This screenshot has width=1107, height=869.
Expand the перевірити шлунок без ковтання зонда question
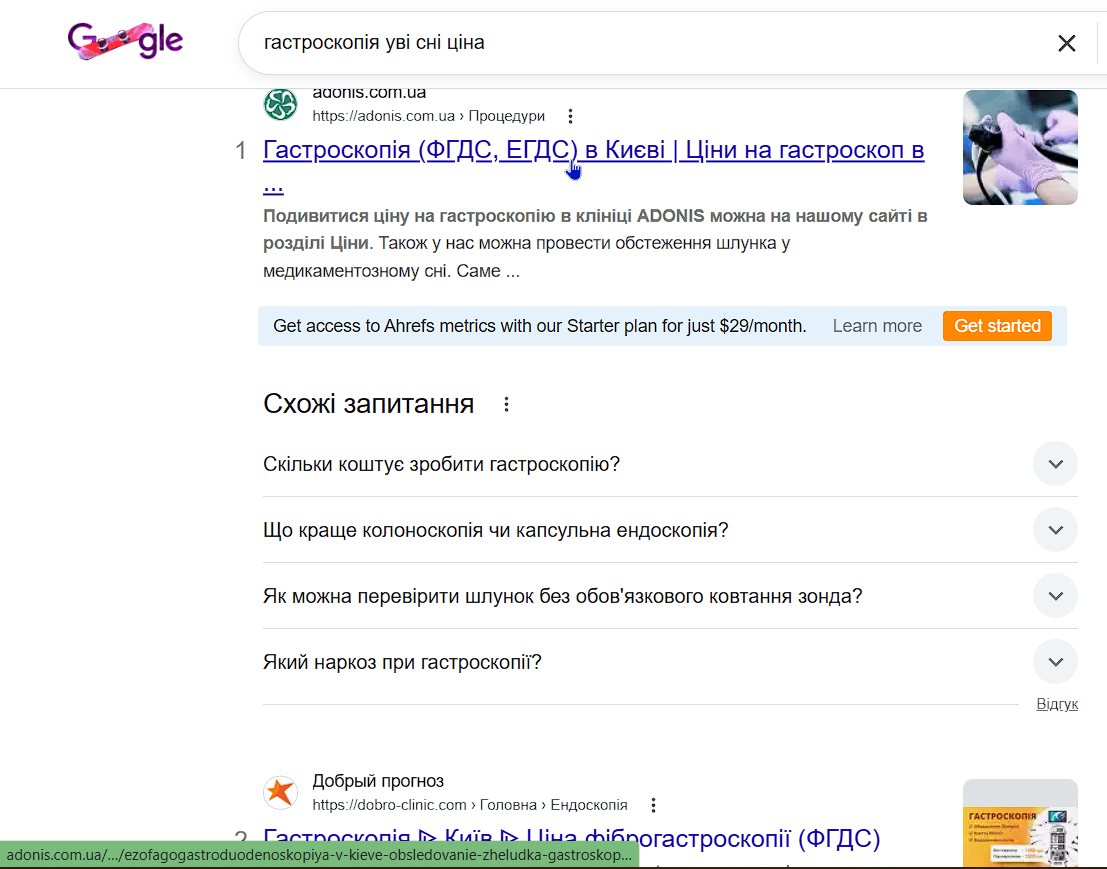coord(1055,596)
